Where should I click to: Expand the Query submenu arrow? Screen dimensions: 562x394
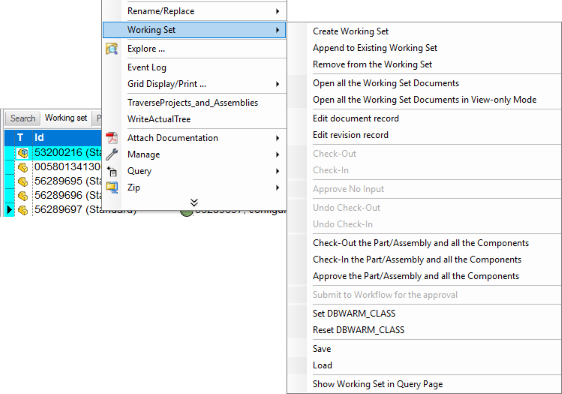[277, 171]
